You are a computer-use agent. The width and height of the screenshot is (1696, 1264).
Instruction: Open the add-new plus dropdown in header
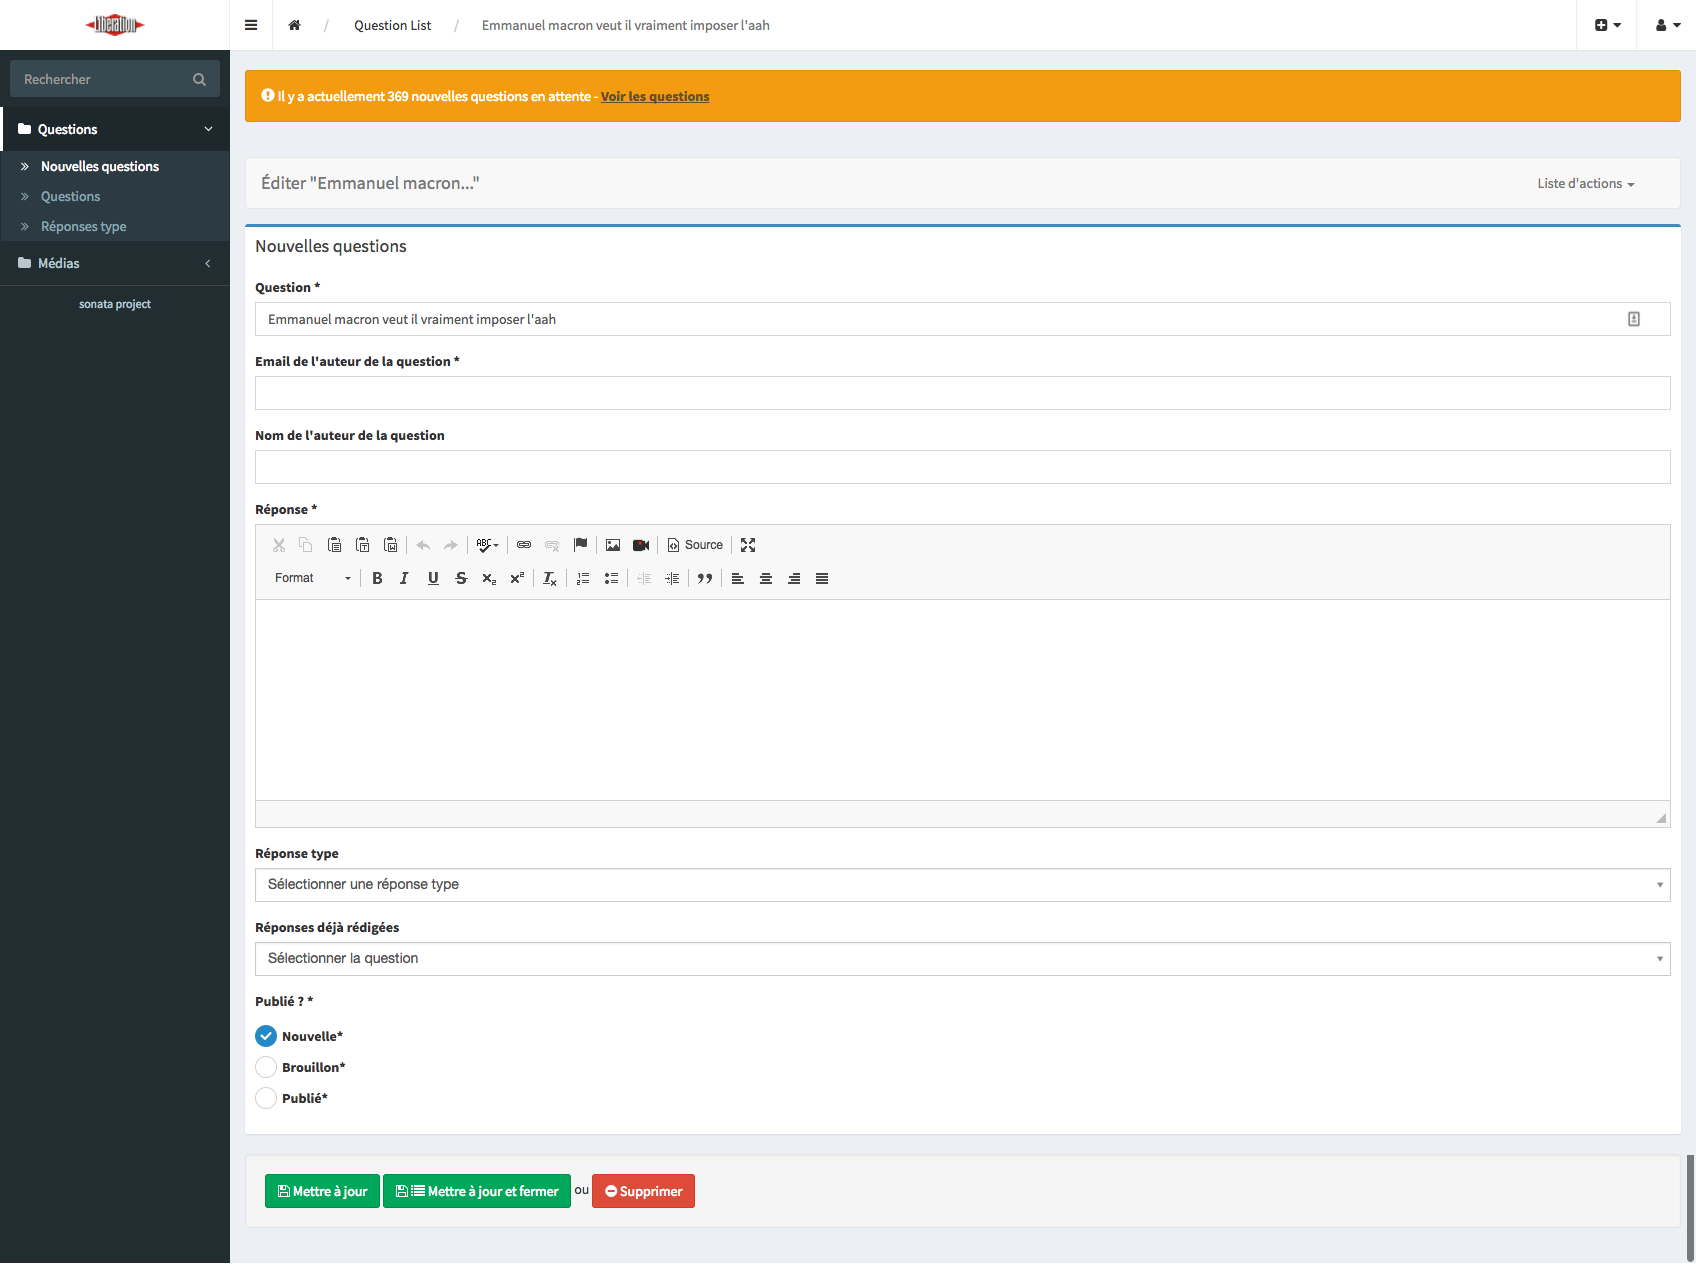(1607, 25)
